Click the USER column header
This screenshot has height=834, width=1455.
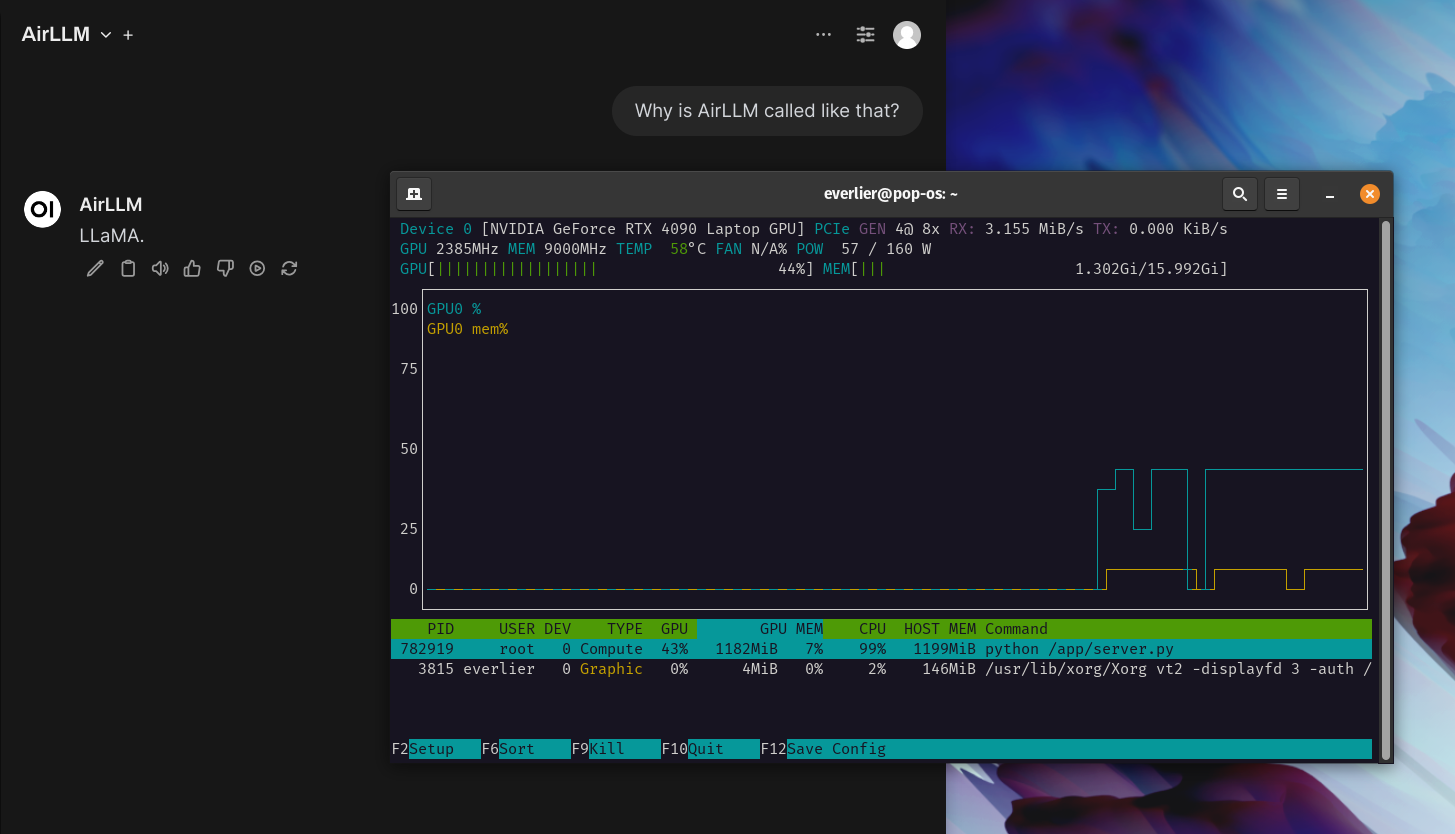[x=517, y=629]
